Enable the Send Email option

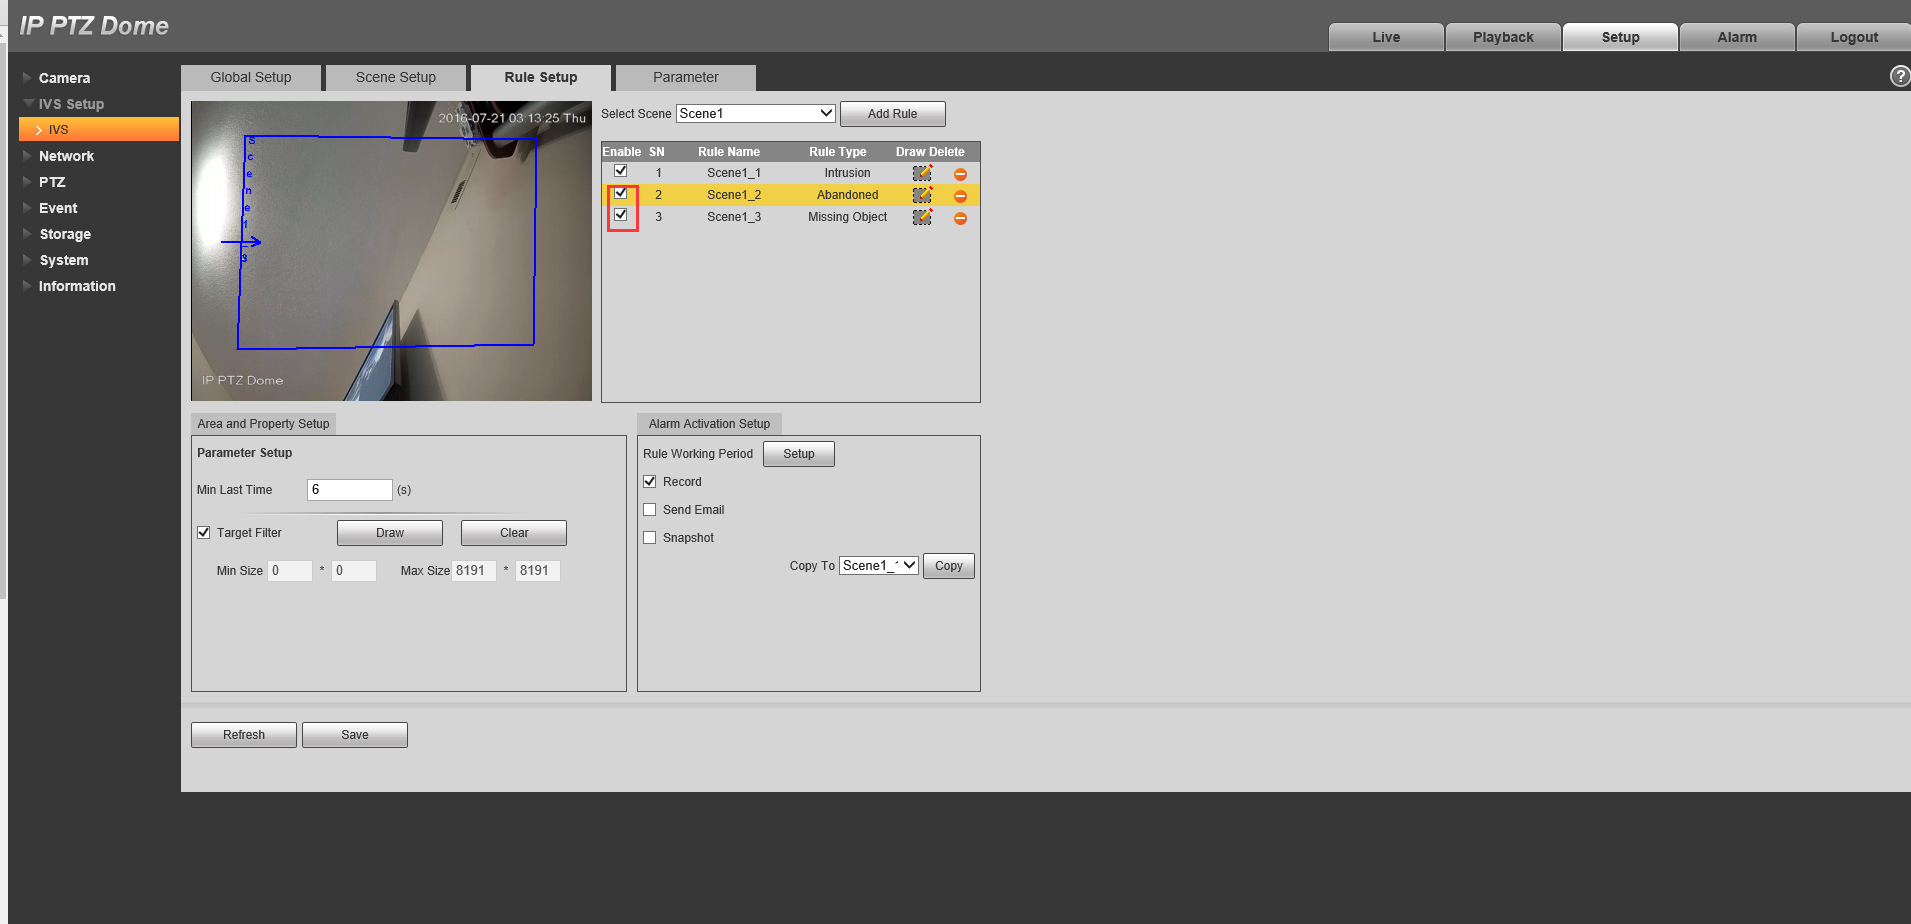pos(650,510)
